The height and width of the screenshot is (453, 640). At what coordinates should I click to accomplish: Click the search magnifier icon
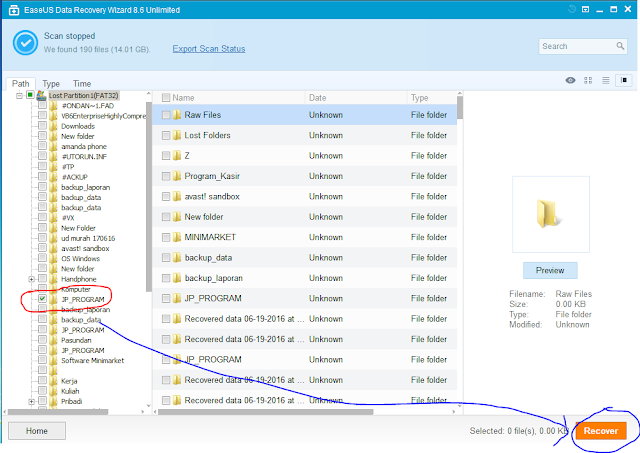click(620, 46)
